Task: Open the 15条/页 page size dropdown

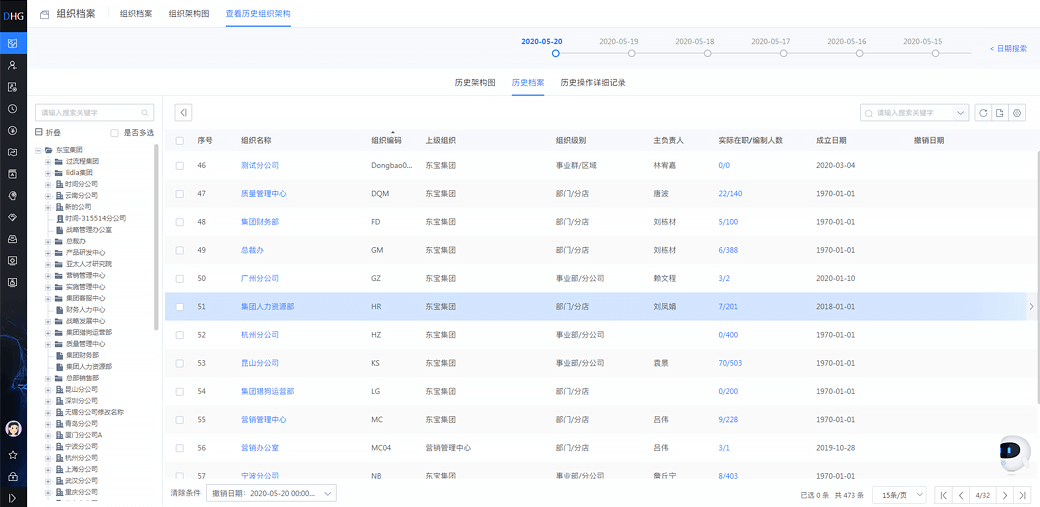Action: tap(899, 495)
